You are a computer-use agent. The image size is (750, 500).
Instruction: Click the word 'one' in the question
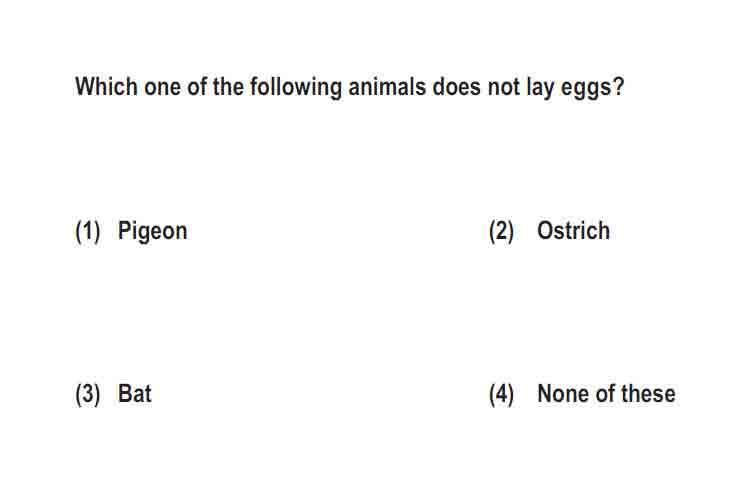(x=162, y=88)
